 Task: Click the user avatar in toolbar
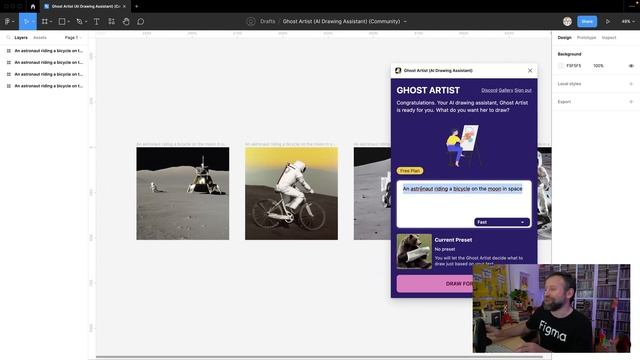[567, 21]
